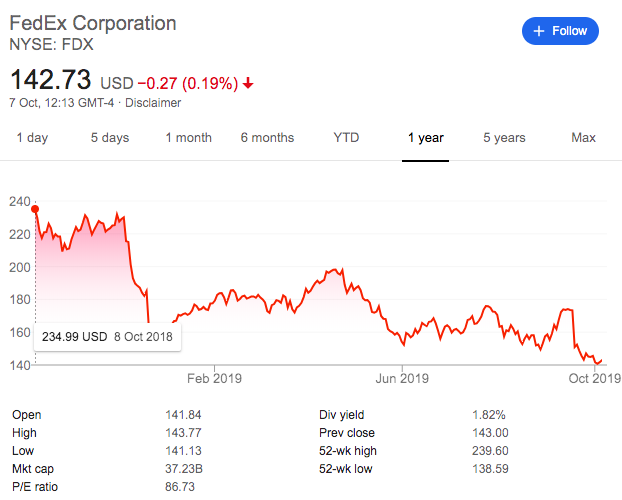This screenshot has height=500, width=622.
Task: Click the plus icon in Follow button
Action: (539, 31)
